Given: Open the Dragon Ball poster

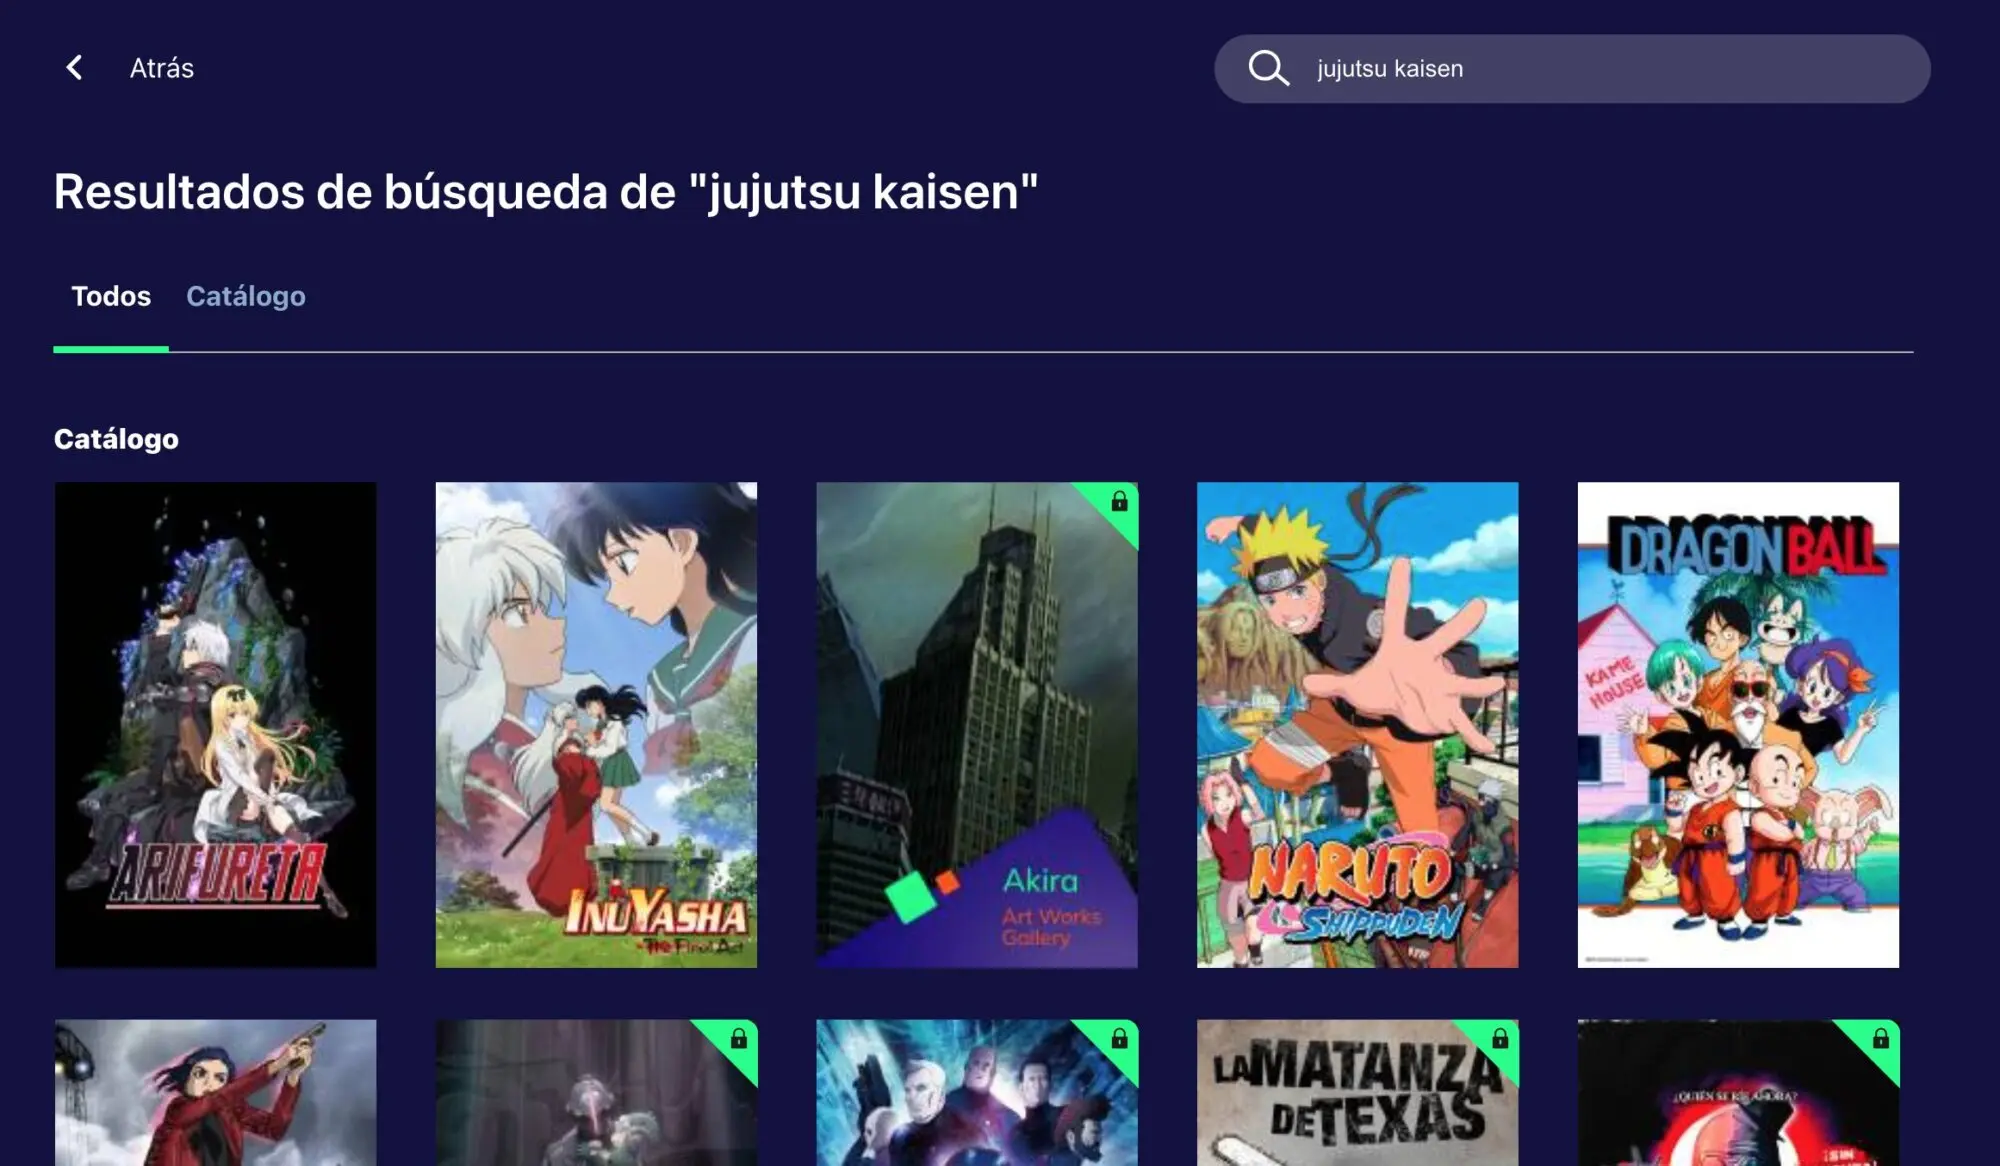Looking at the screenshot, I should (x=1738, y=725).
